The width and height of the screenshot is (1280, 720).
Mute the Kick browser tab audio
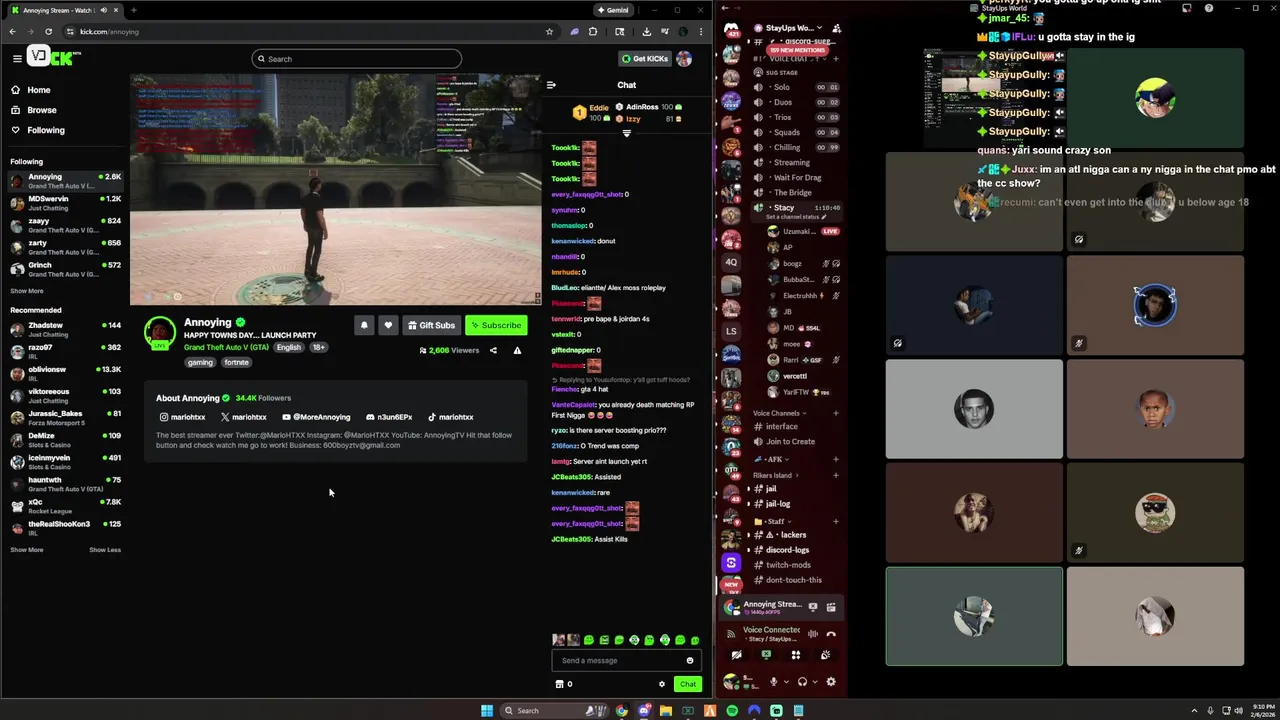[104, 10]
